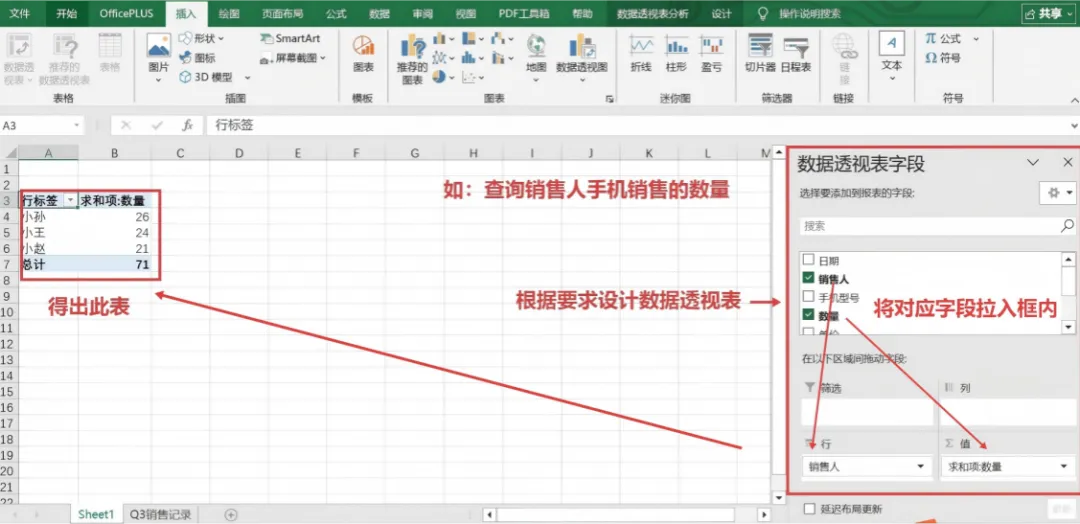Select cell containing 小孙

click(x=49, y=216)
